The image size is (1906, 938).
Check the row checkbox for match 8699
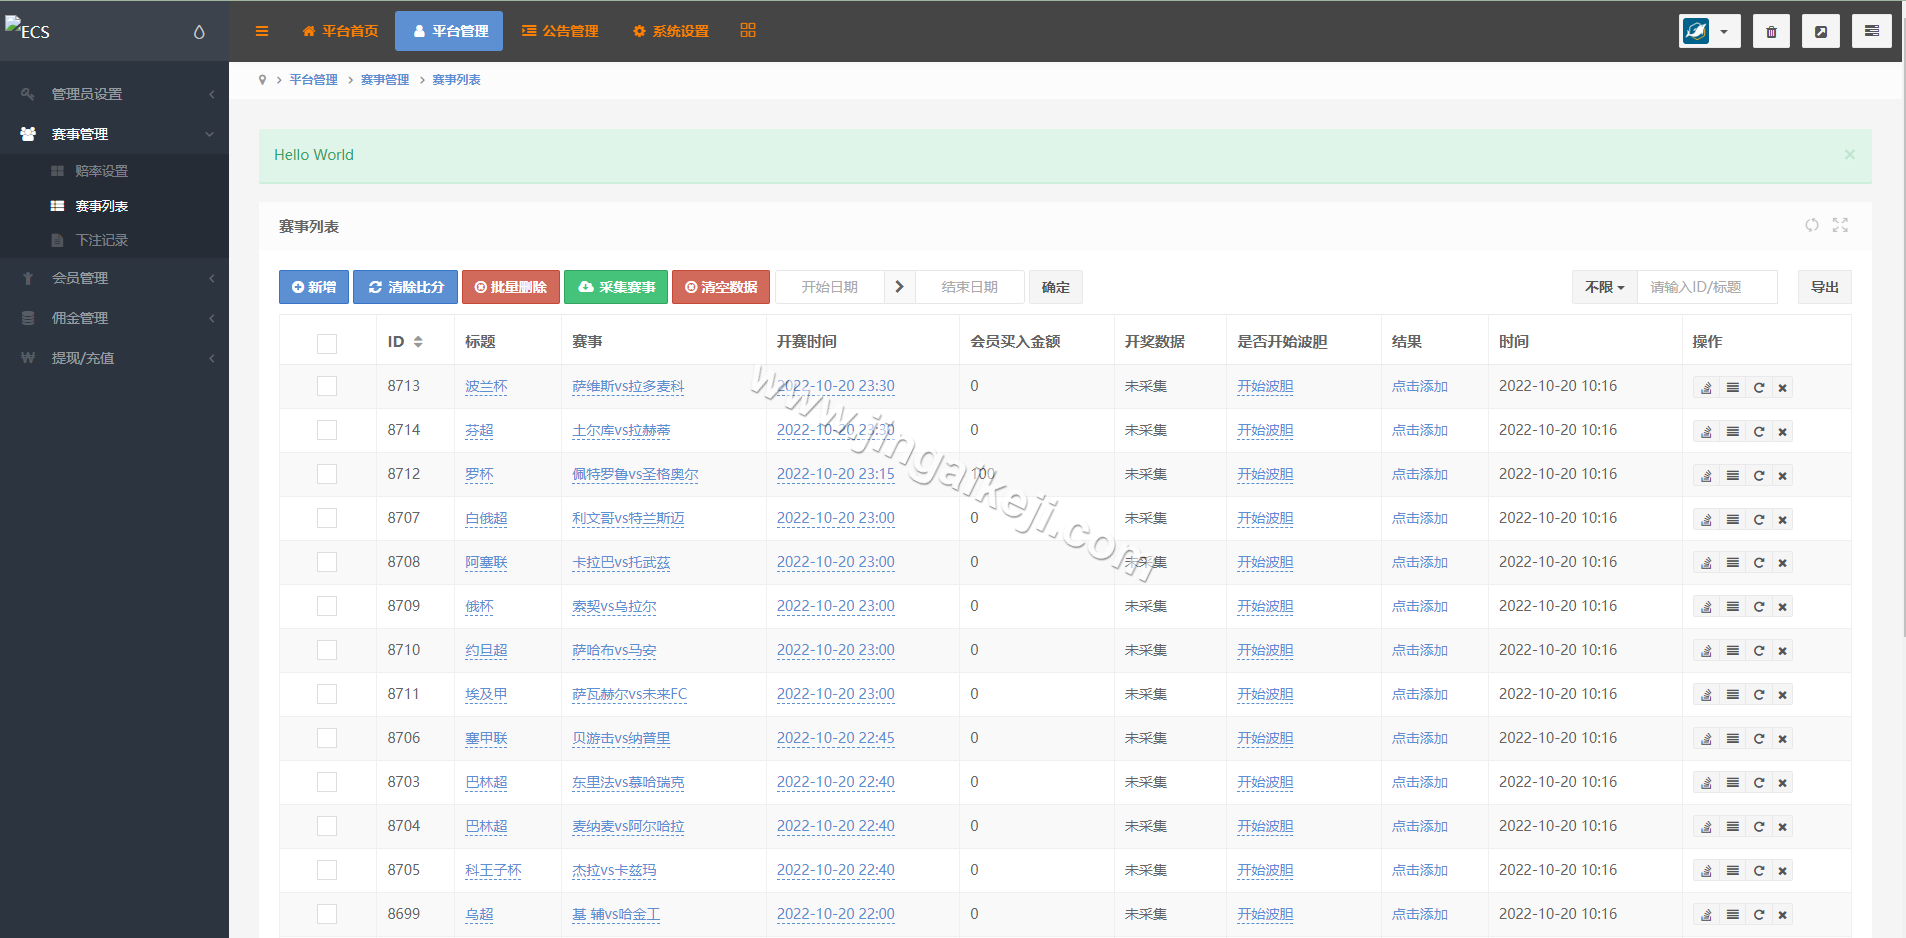pos(327,914)
